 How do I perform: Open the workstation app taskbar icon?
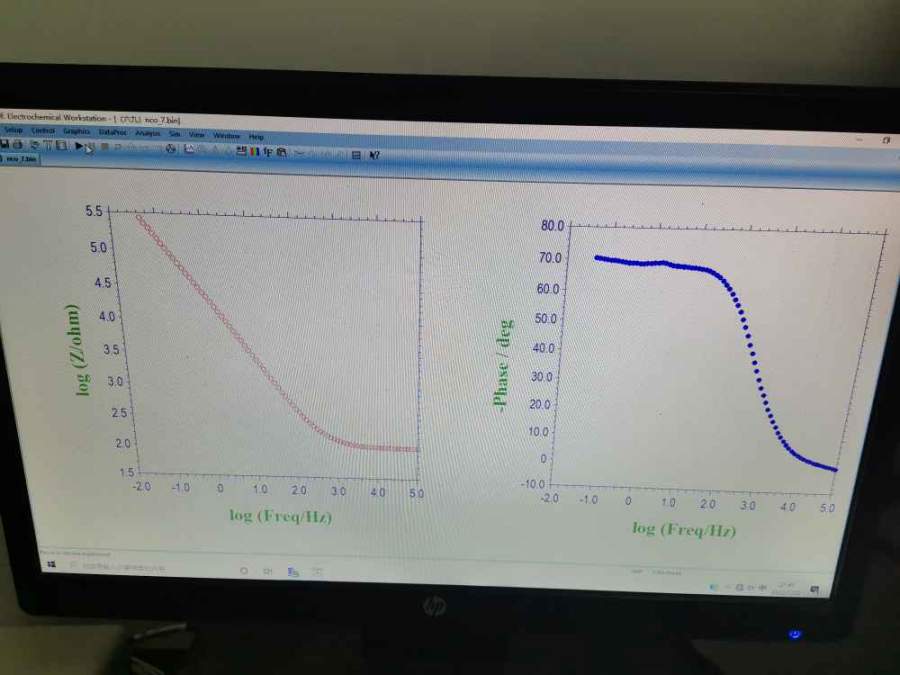(293, 572)
